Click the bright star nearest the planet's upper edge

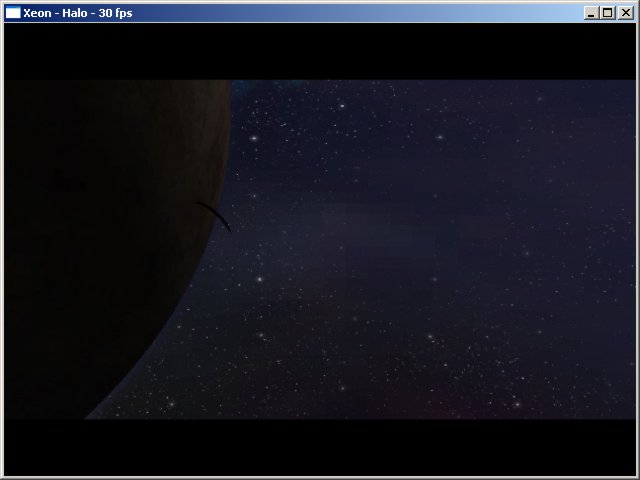point(254,137)
